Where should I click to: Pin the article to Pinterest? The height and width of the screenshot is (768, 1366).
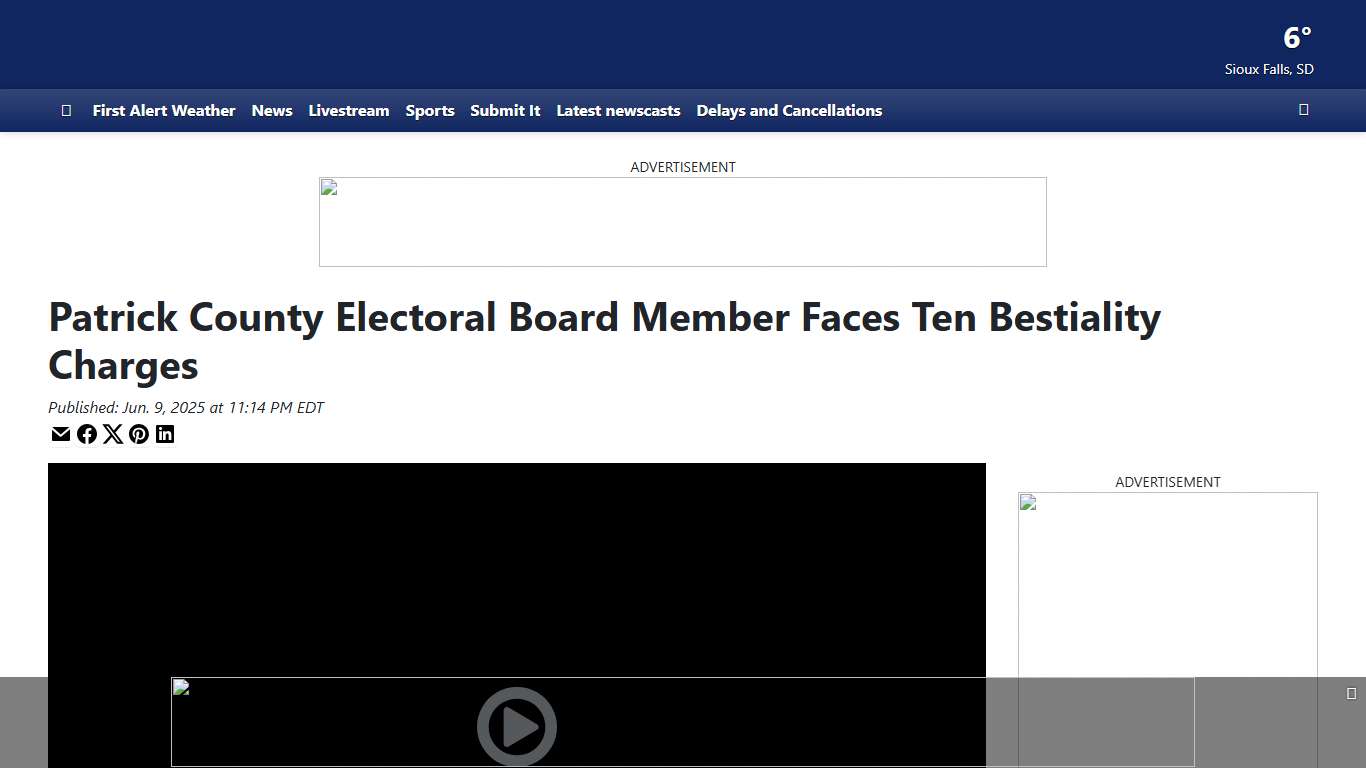point(139,434)
